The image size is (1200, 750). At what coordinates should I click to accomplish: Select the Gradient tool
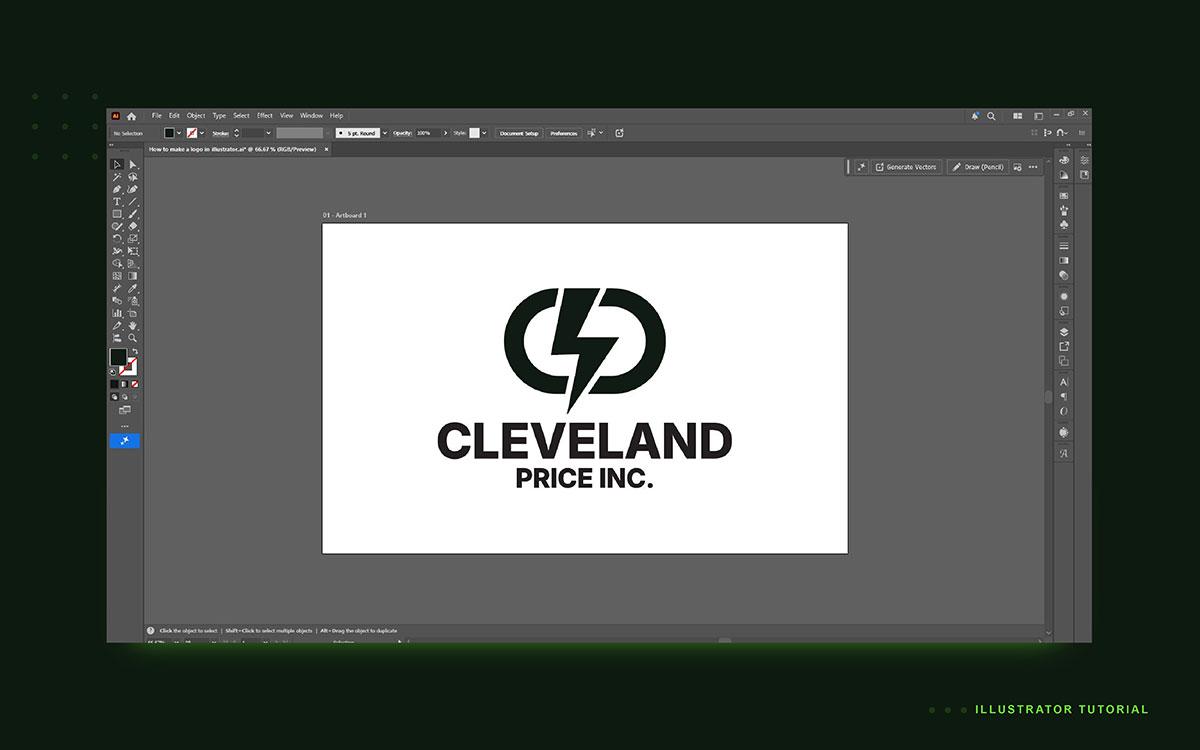[x=133, y=275]
